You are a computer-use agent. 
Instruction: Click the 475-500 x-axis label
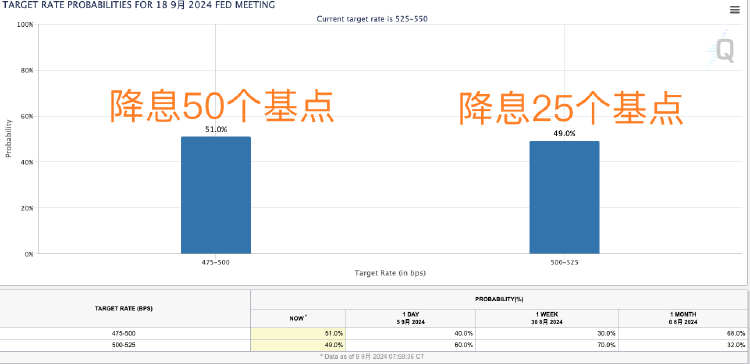[216, 263]
